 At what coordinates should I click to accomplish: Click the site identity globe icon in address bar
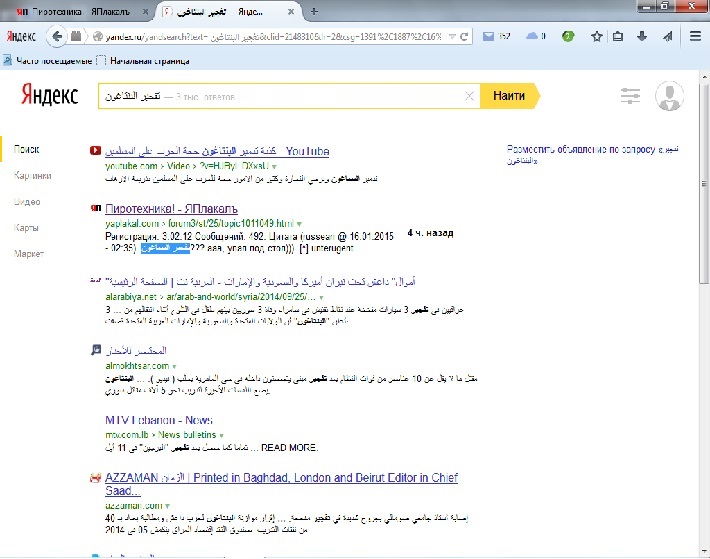coord(97,36)
